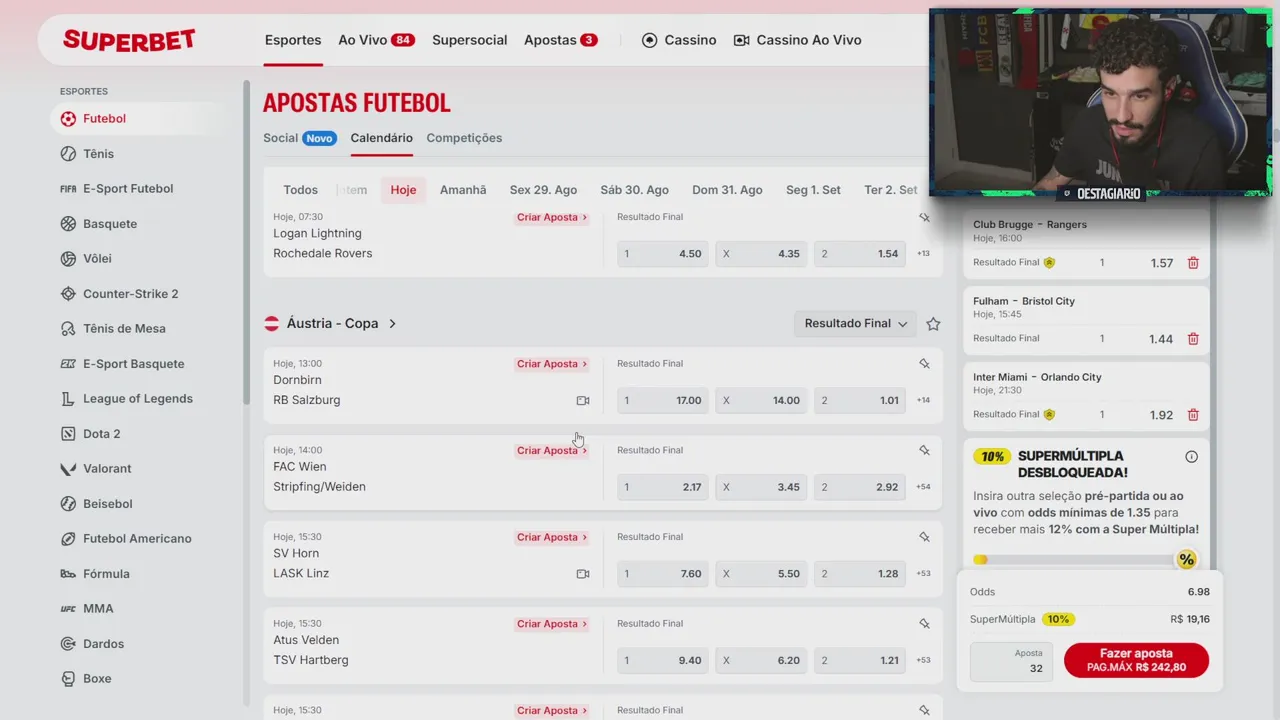Open Resultado Final market dropdown
Screen dimensions: 1280x720
(x=855, y=324)
